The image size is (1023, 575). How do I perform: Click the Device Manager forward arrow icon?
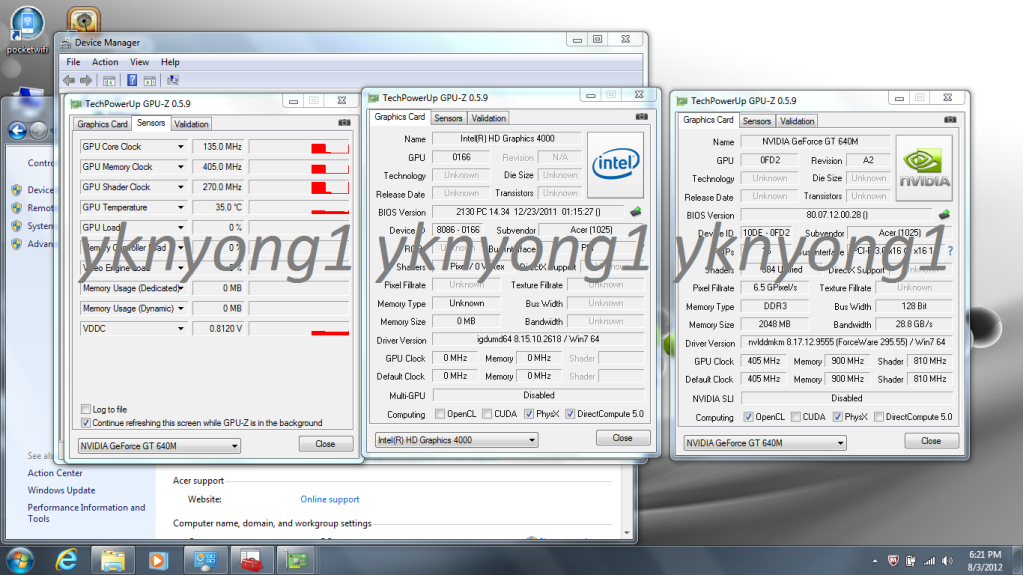click(x=85, y=80)
